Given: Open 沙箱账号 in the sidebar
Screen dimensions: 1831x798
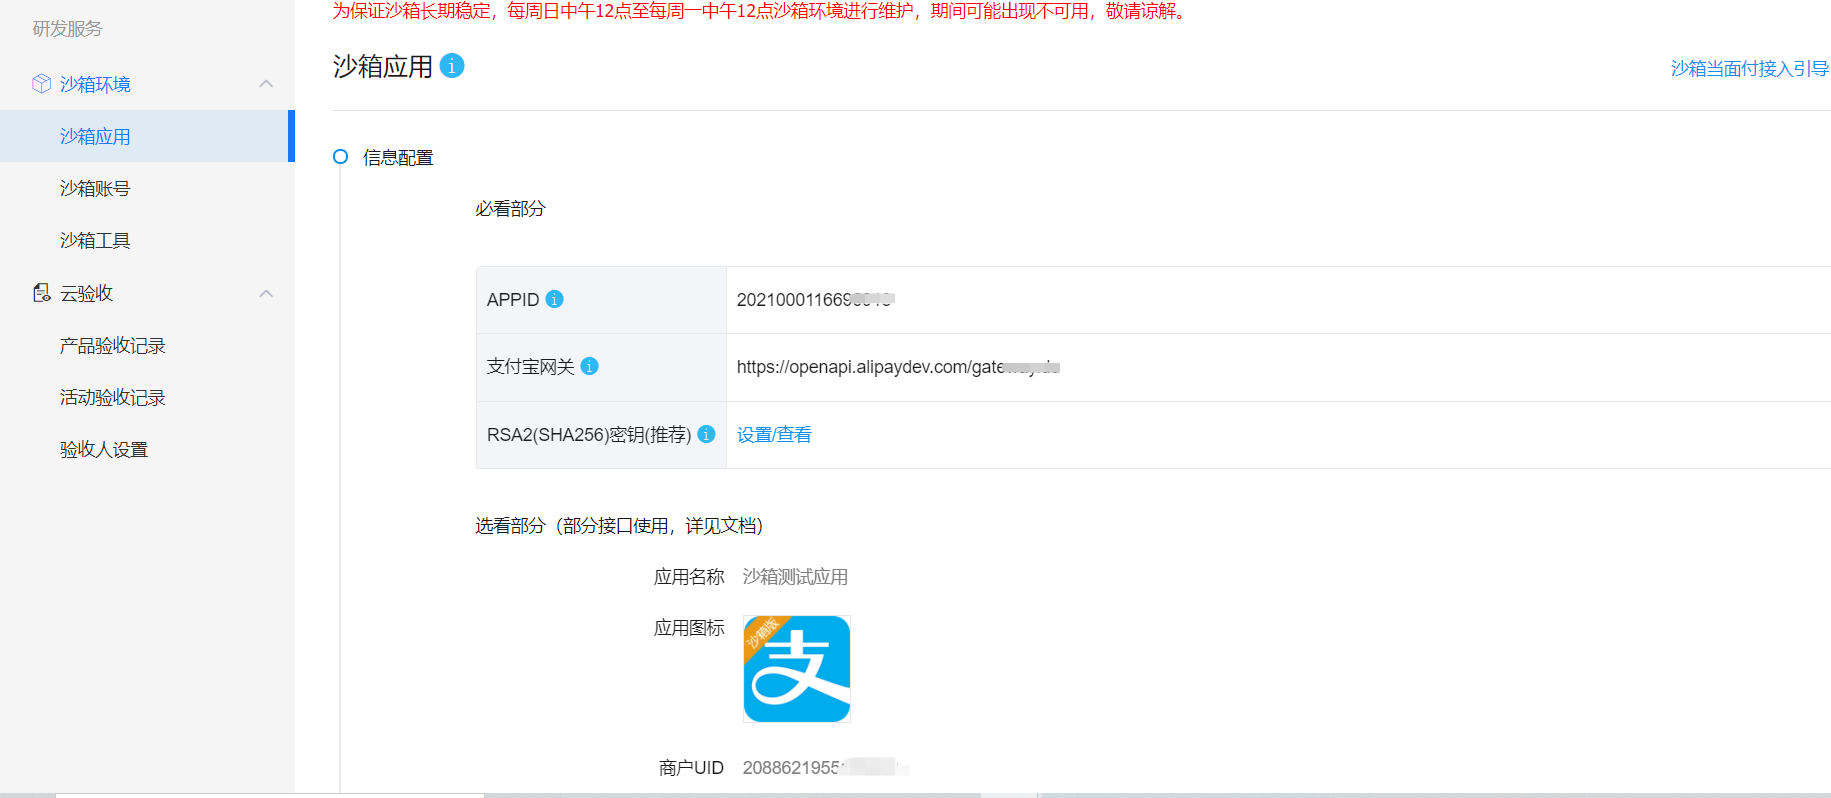Looking at the screenshot, I should click(x=95, y=188).
